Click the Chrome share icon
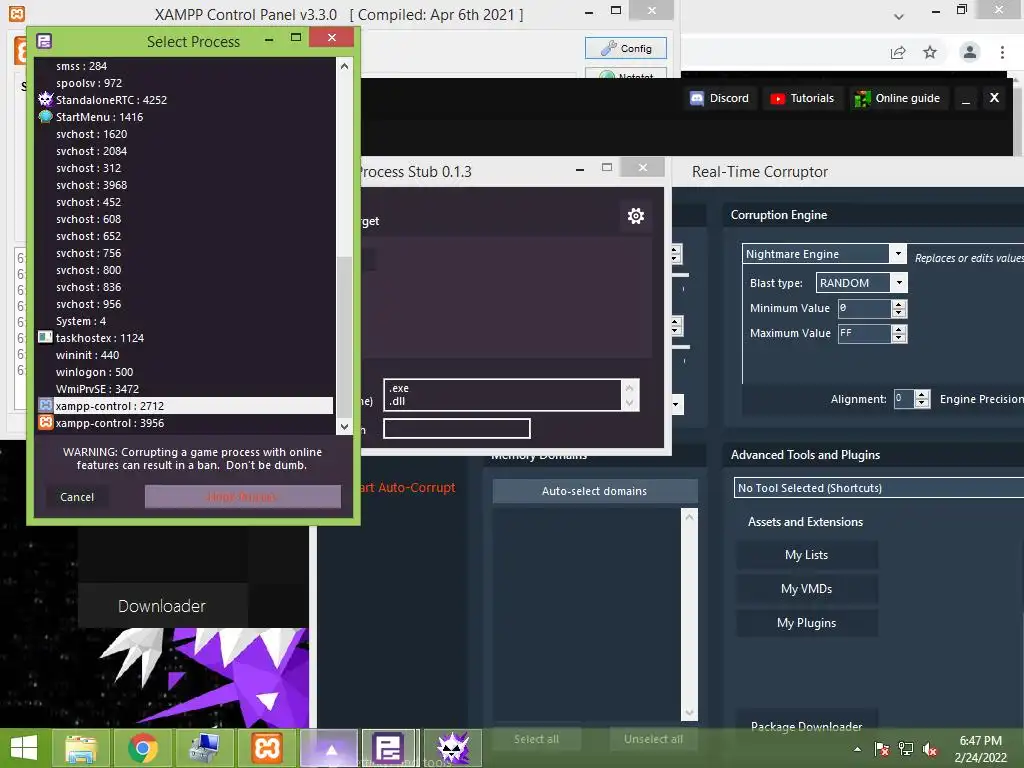The height and width of the screenshot is (768, 1024). 898,52
